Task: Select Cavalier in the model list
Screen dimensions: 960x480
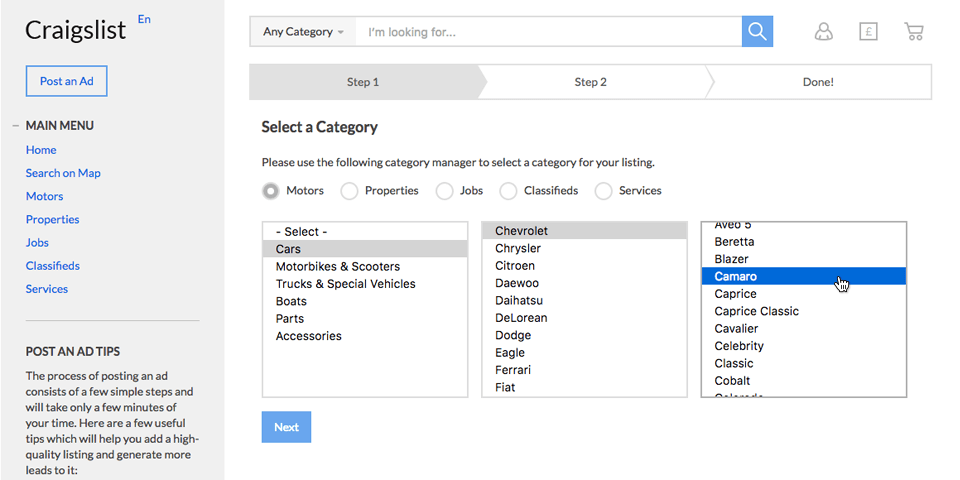Action: 804,328
